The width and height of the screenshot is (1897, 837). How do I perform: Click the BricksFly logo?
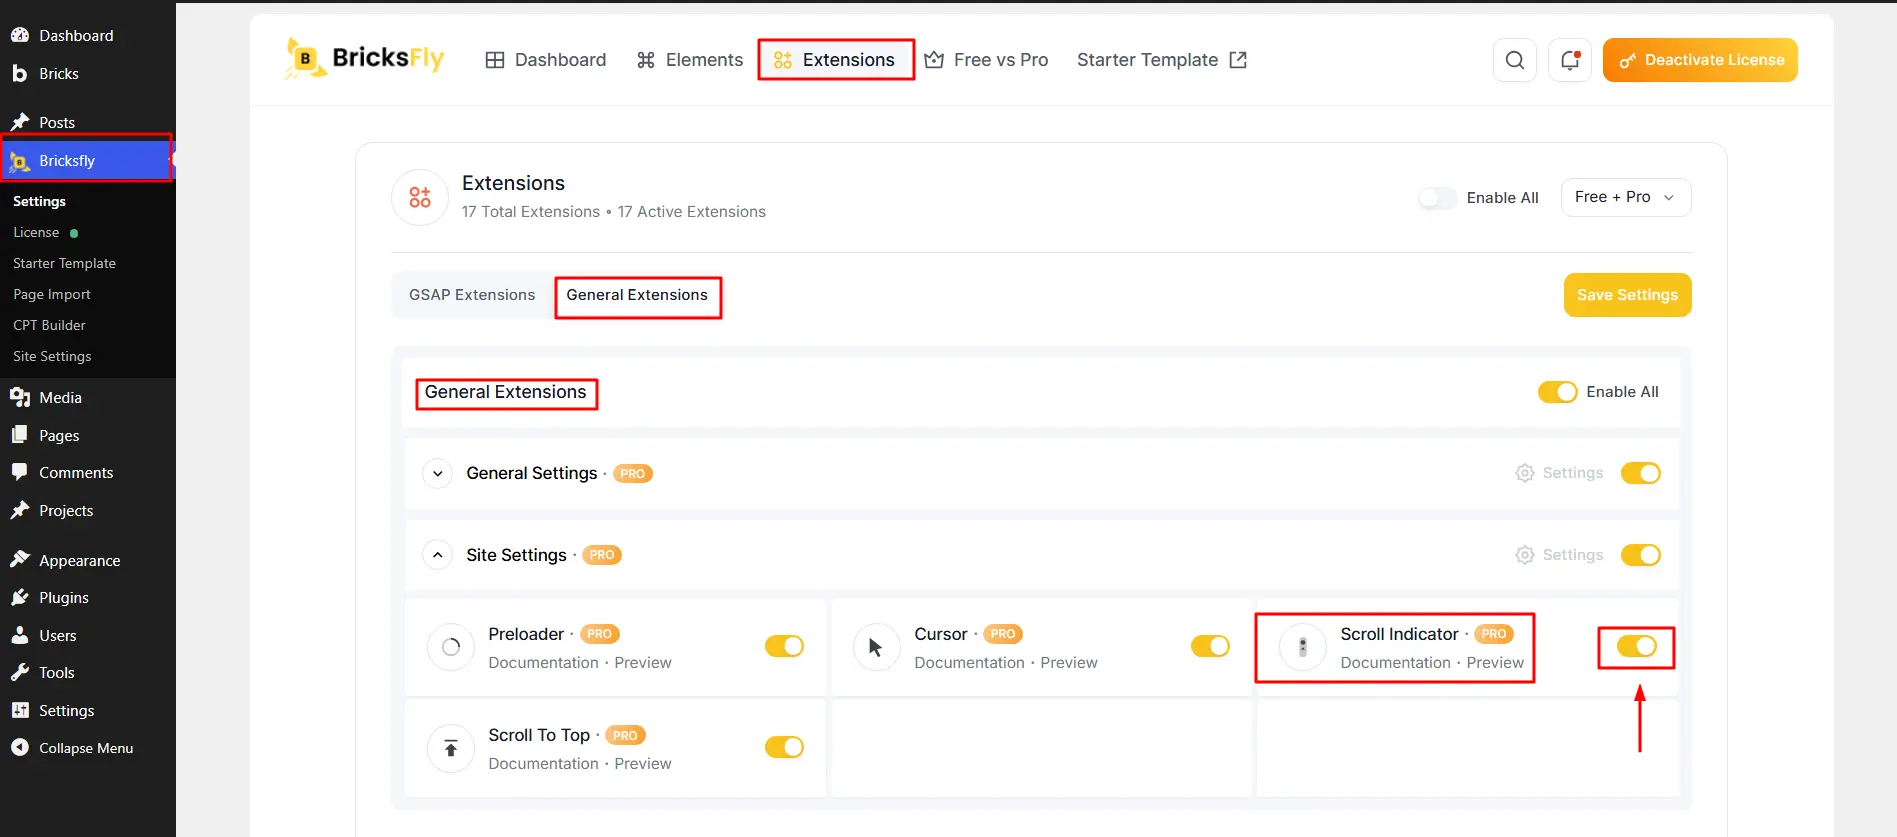coord(364,59)
